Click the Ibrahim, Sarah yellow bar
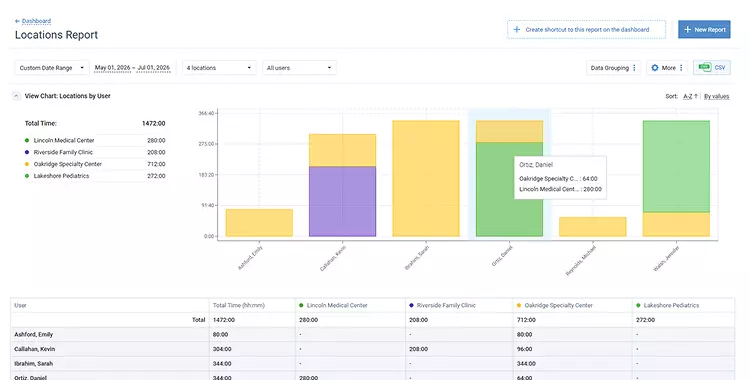This screenshot has height=380, width=750. click(x=426, y=179)
